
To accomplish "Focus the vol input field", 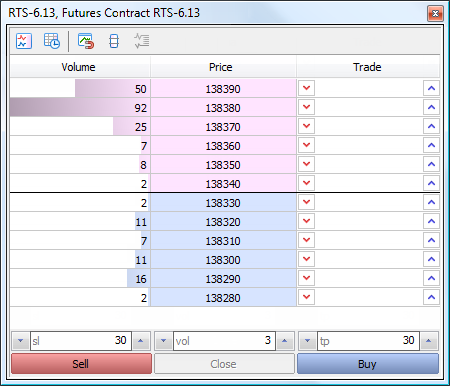I will pyautogui.click(x=224, y=341).
